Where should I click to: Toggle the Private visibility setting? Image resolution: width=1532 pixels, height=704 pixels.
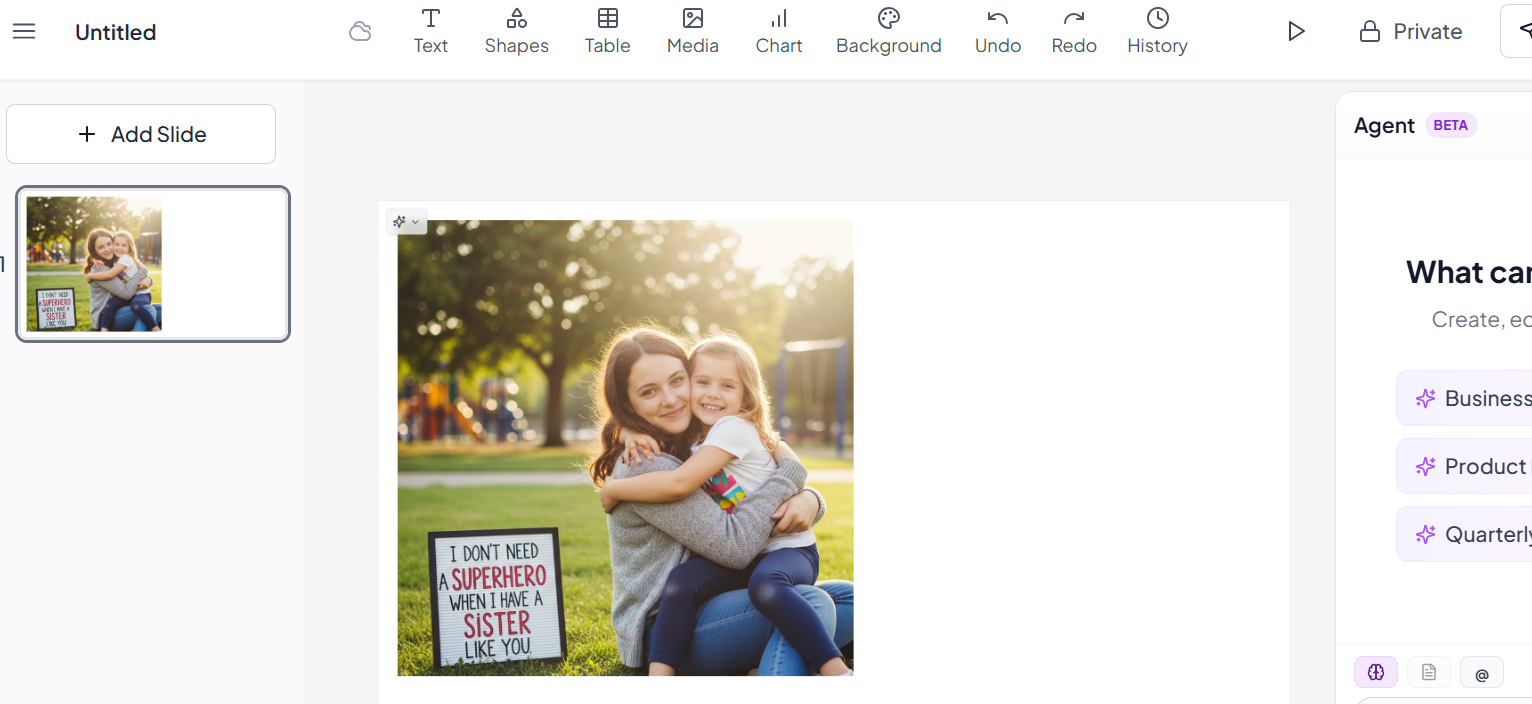pyautogui.click(x=1411, y=32)
